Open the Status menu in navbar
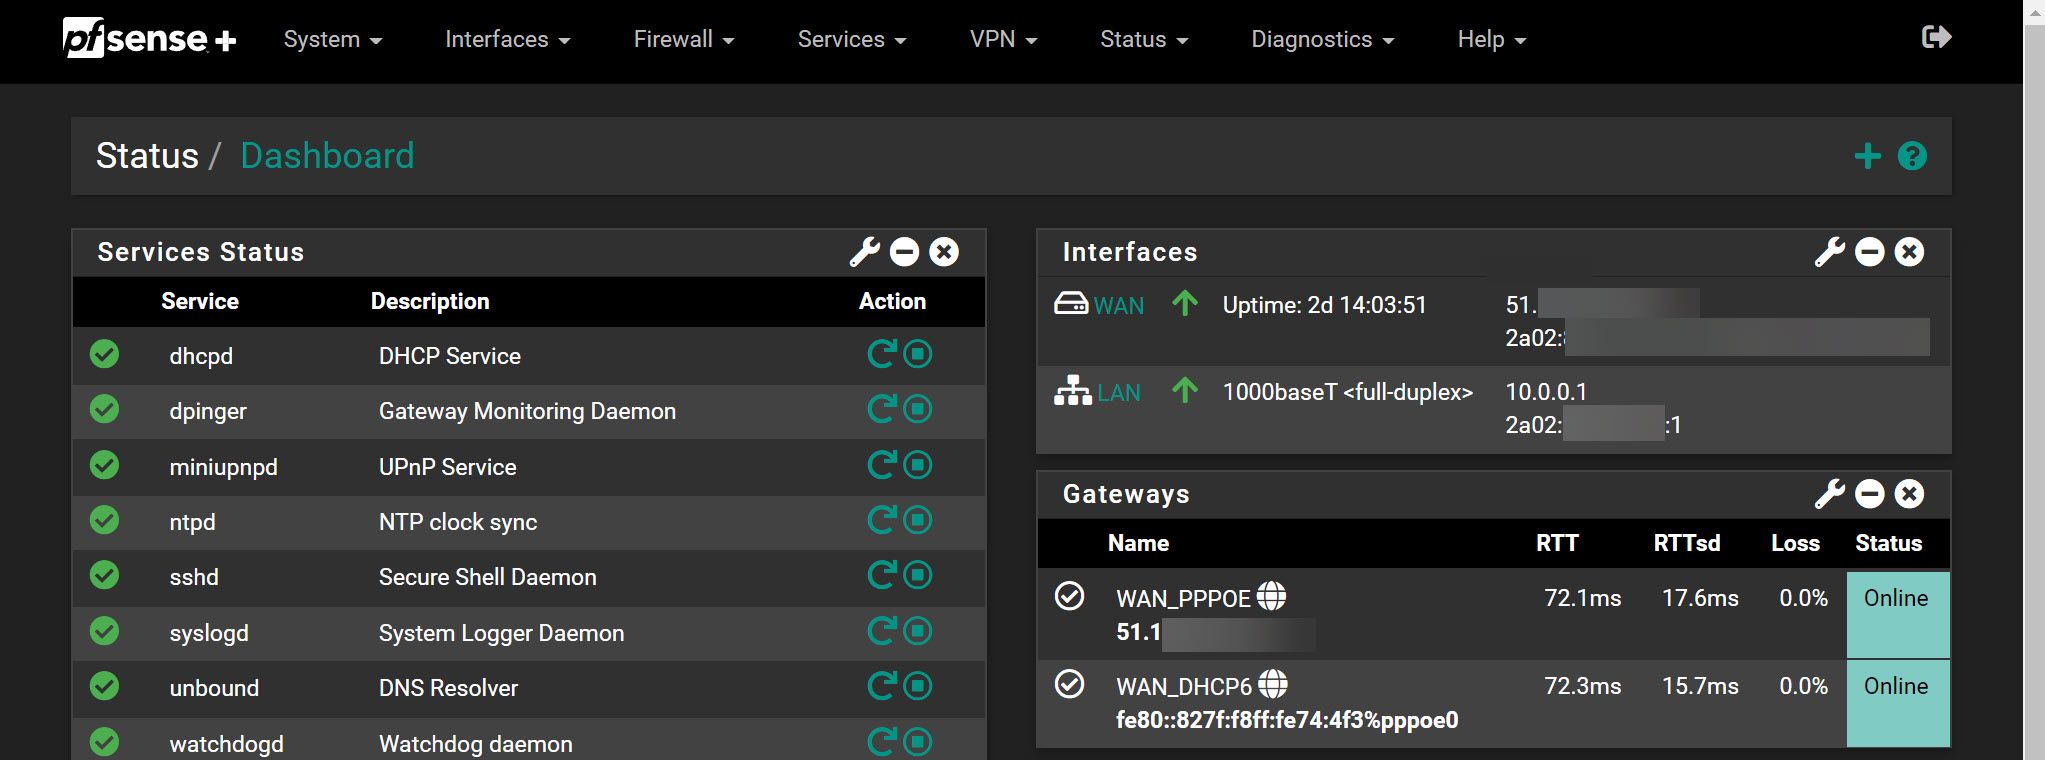2045x760 pixels. [x=1143, y=39]
